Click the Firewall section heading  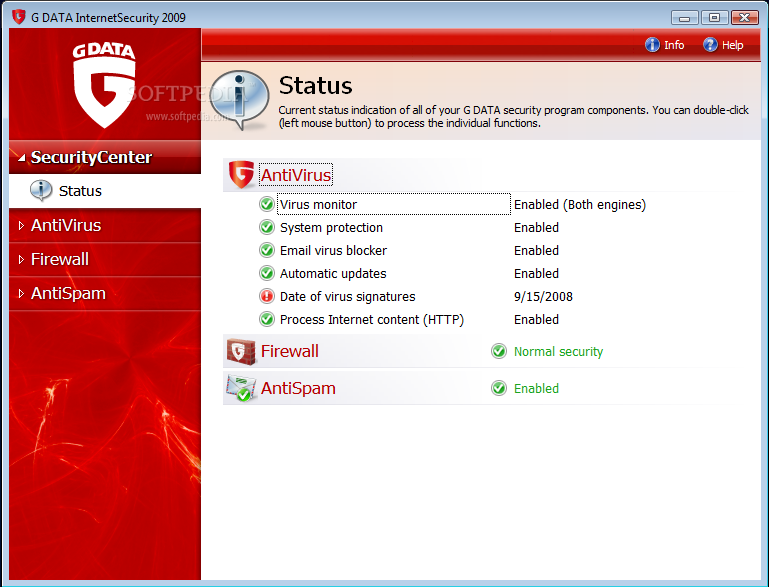(x=289, y=351)
